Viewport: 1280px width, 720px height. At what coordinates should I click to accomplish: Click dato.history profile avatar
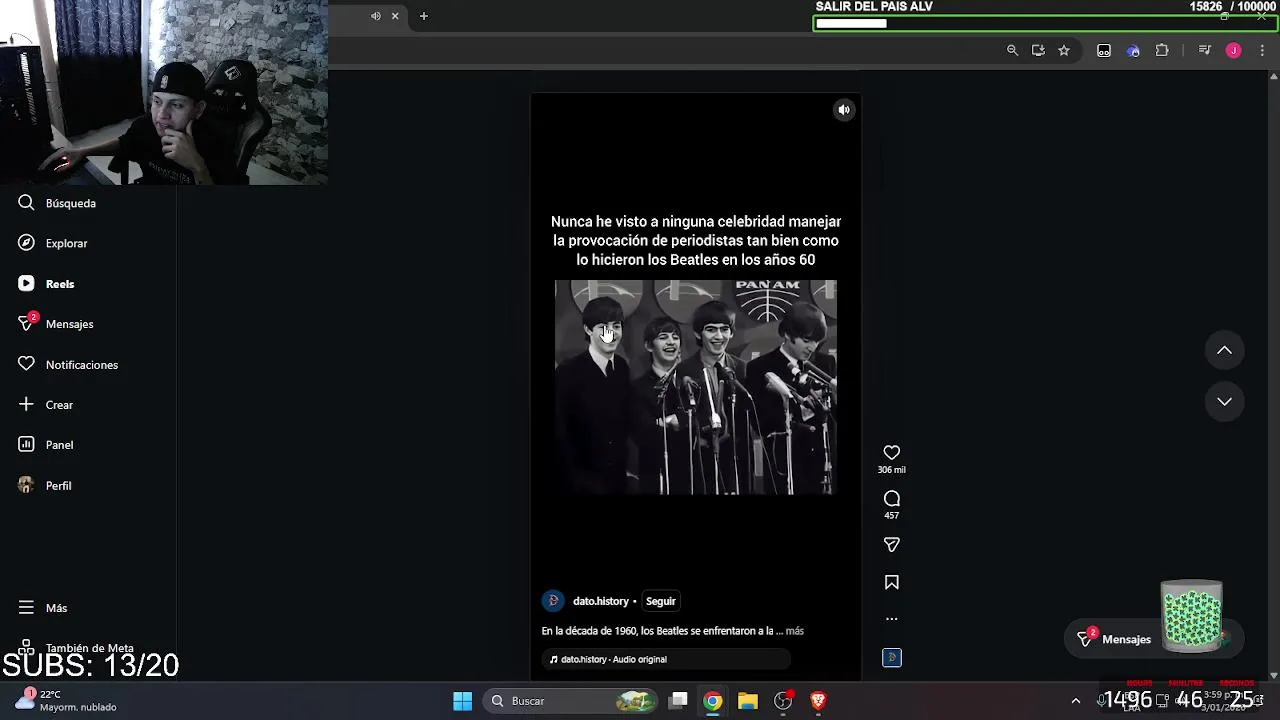(x=553, y=601)
